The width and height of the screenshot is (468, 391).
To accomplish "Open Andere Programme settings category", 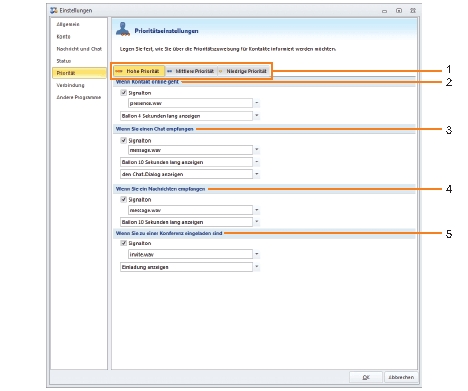I will pyautogui.click(x=79, y=97).
